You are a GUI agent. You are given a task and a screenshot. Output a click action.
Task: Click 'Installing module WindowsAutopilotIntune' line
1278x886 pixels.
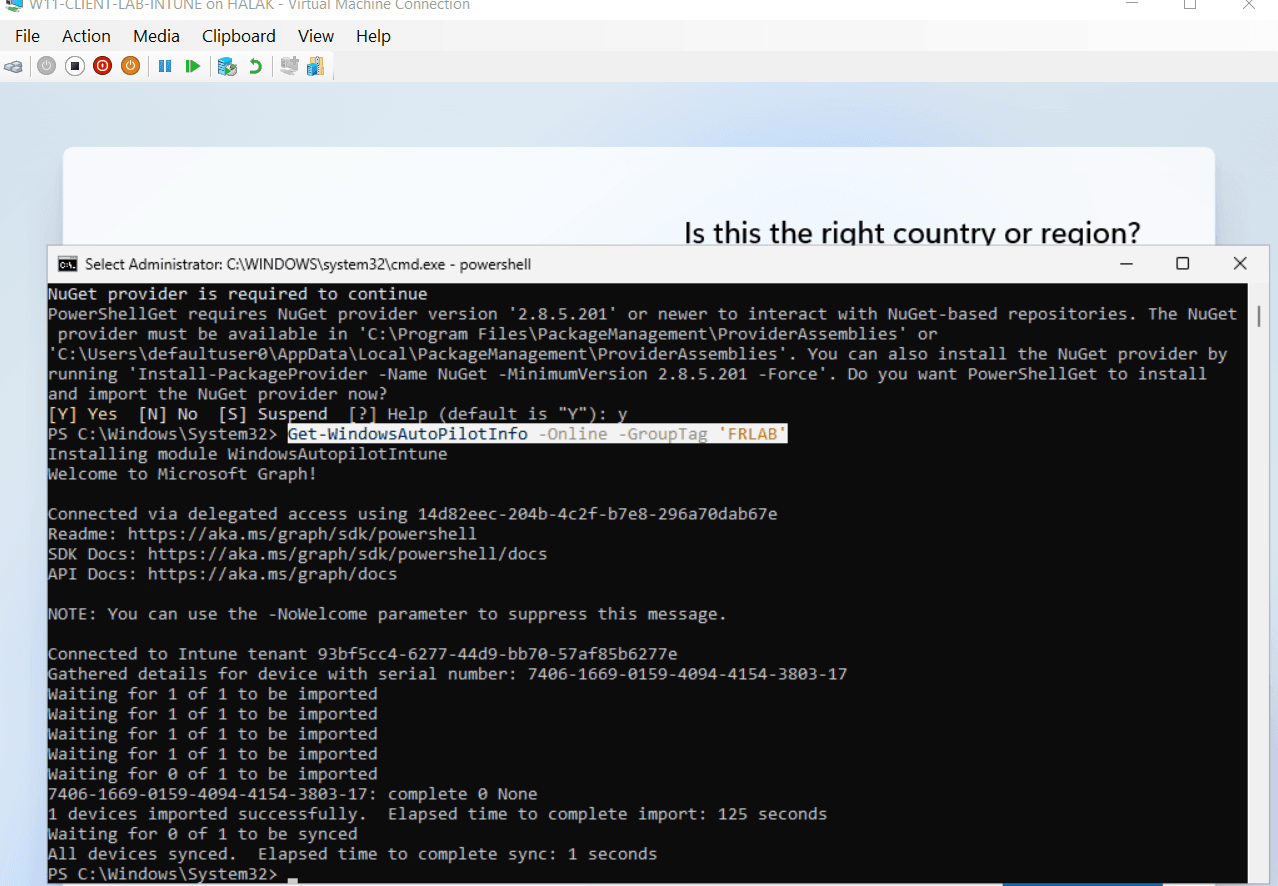(x=247, y=454)
